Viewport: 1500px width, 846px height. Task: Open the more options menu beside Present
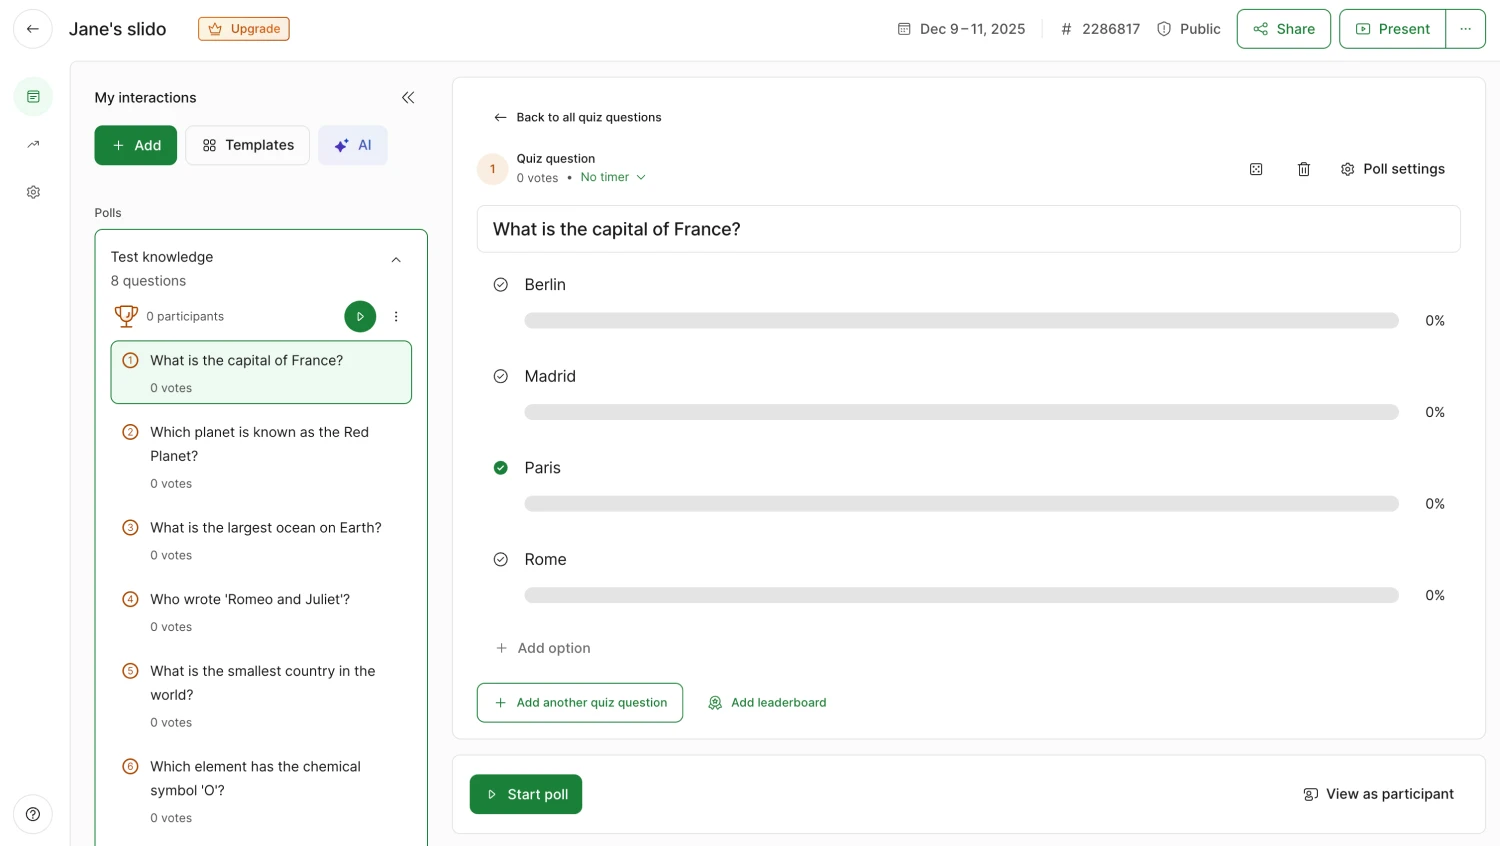pos(1465,29)
